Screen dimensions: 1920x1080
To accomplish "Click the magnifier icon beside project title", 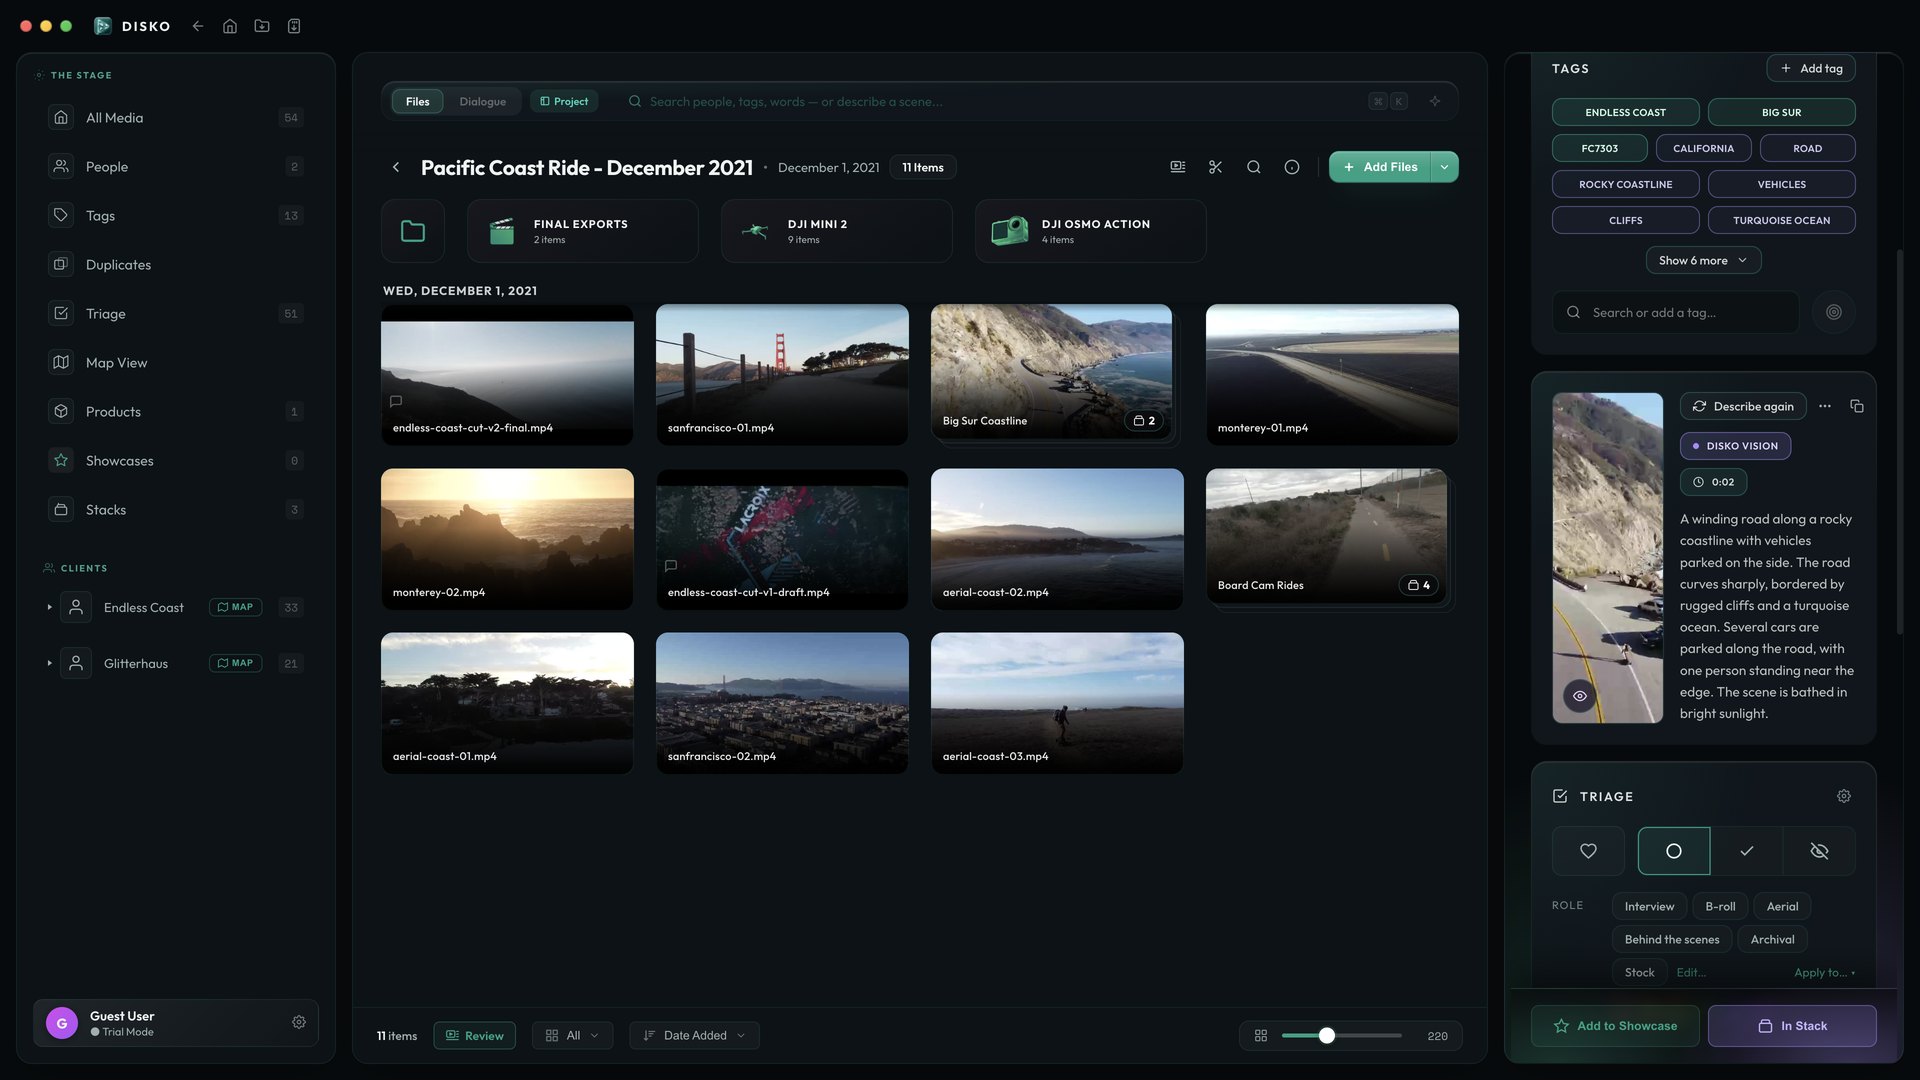I will (x=1253, y=167).
